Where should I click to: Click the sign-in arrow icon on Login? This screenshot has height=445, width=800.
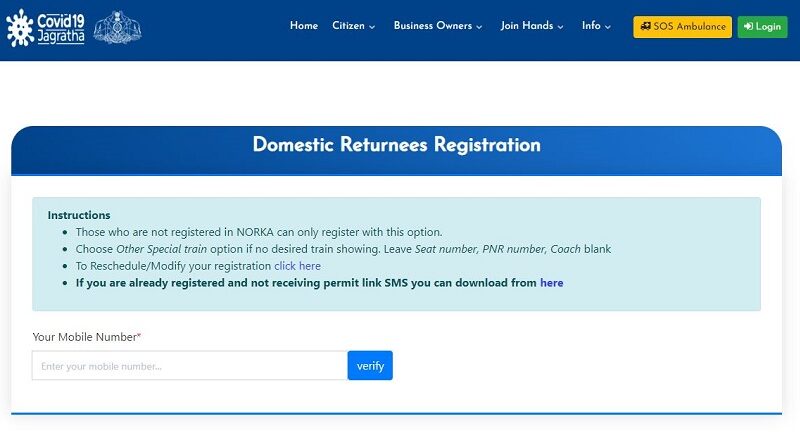point(748,27)
